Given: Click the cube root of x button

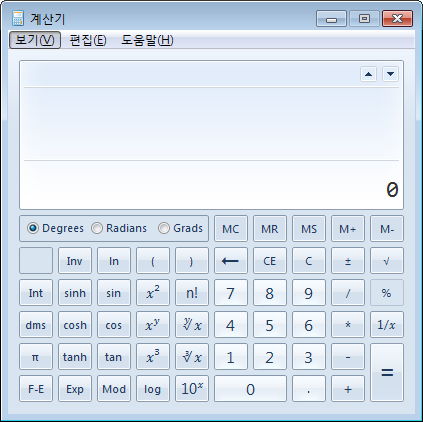Looking at the screenshot, I should [x=192, y=357].
